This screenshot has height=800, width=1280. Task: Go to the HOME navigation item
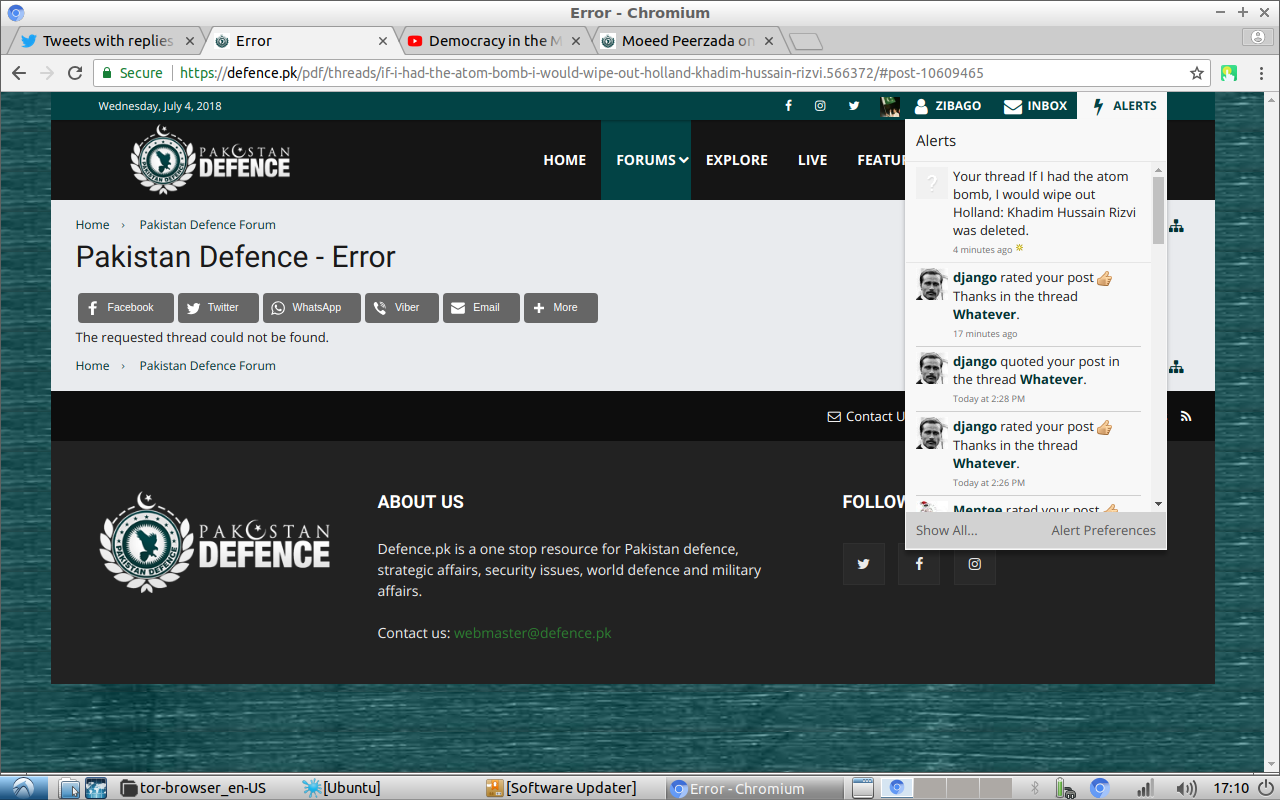(x=565, y=160)
